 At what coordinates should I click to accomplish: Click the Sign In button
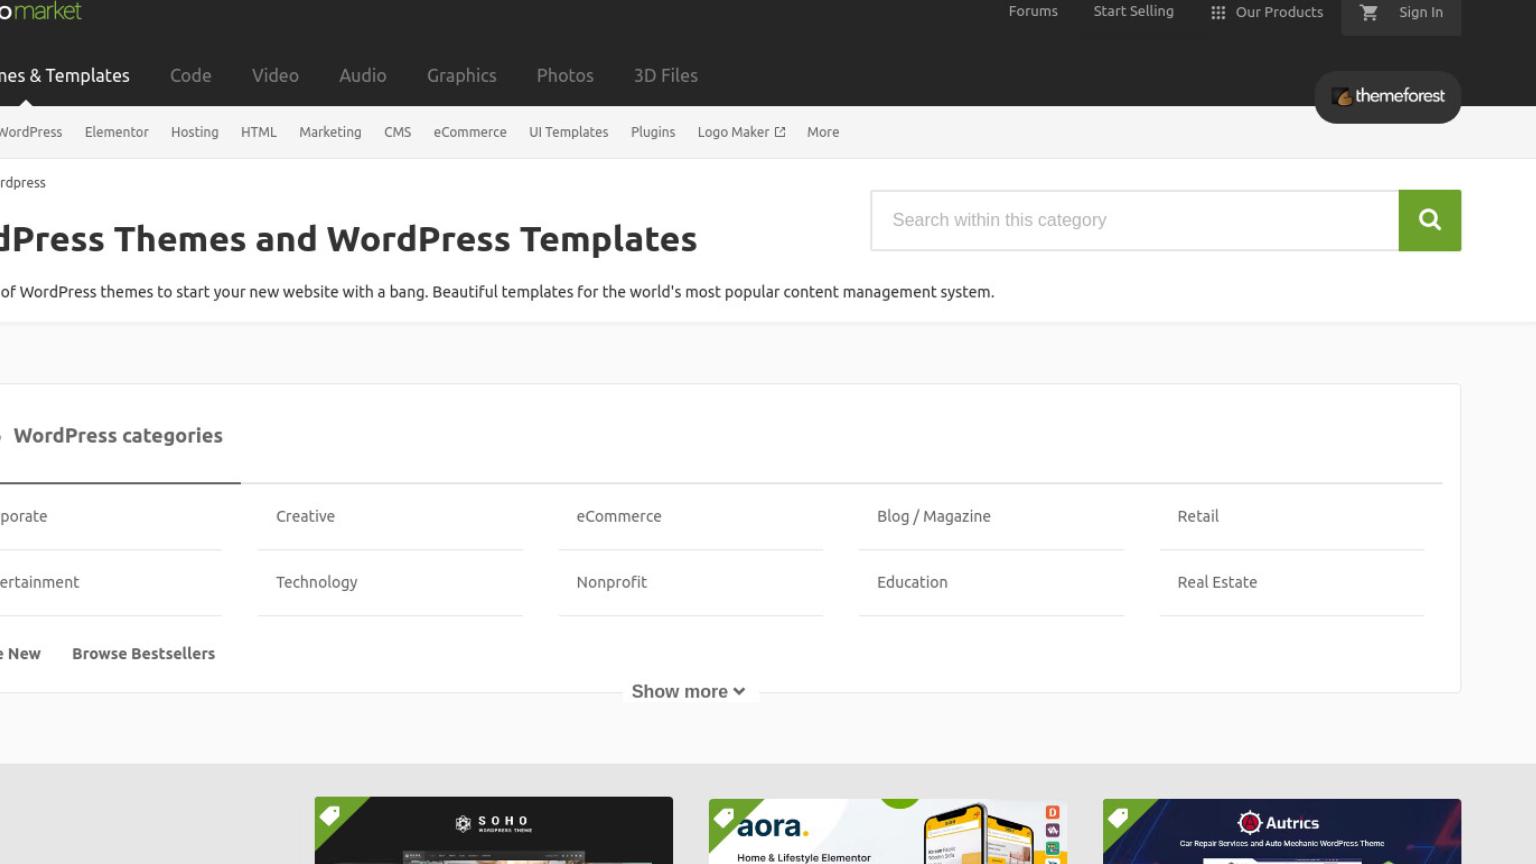[1421, 13]
